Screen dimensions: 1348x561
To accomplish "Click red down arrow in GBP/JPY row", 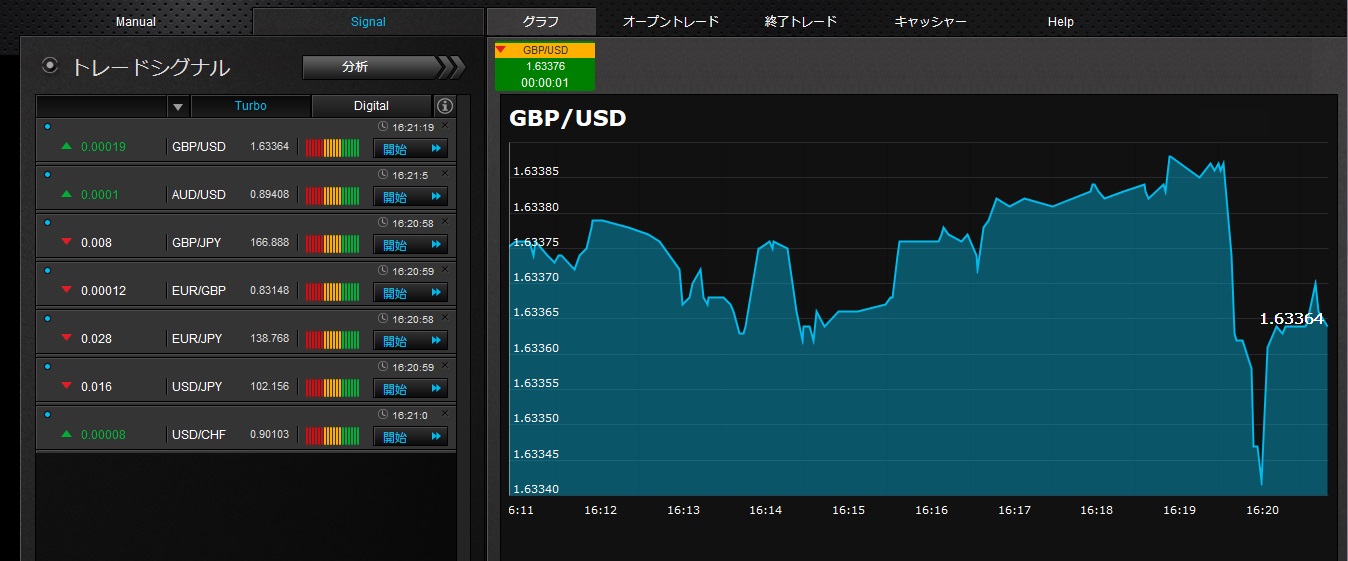I will coord(67,242).
